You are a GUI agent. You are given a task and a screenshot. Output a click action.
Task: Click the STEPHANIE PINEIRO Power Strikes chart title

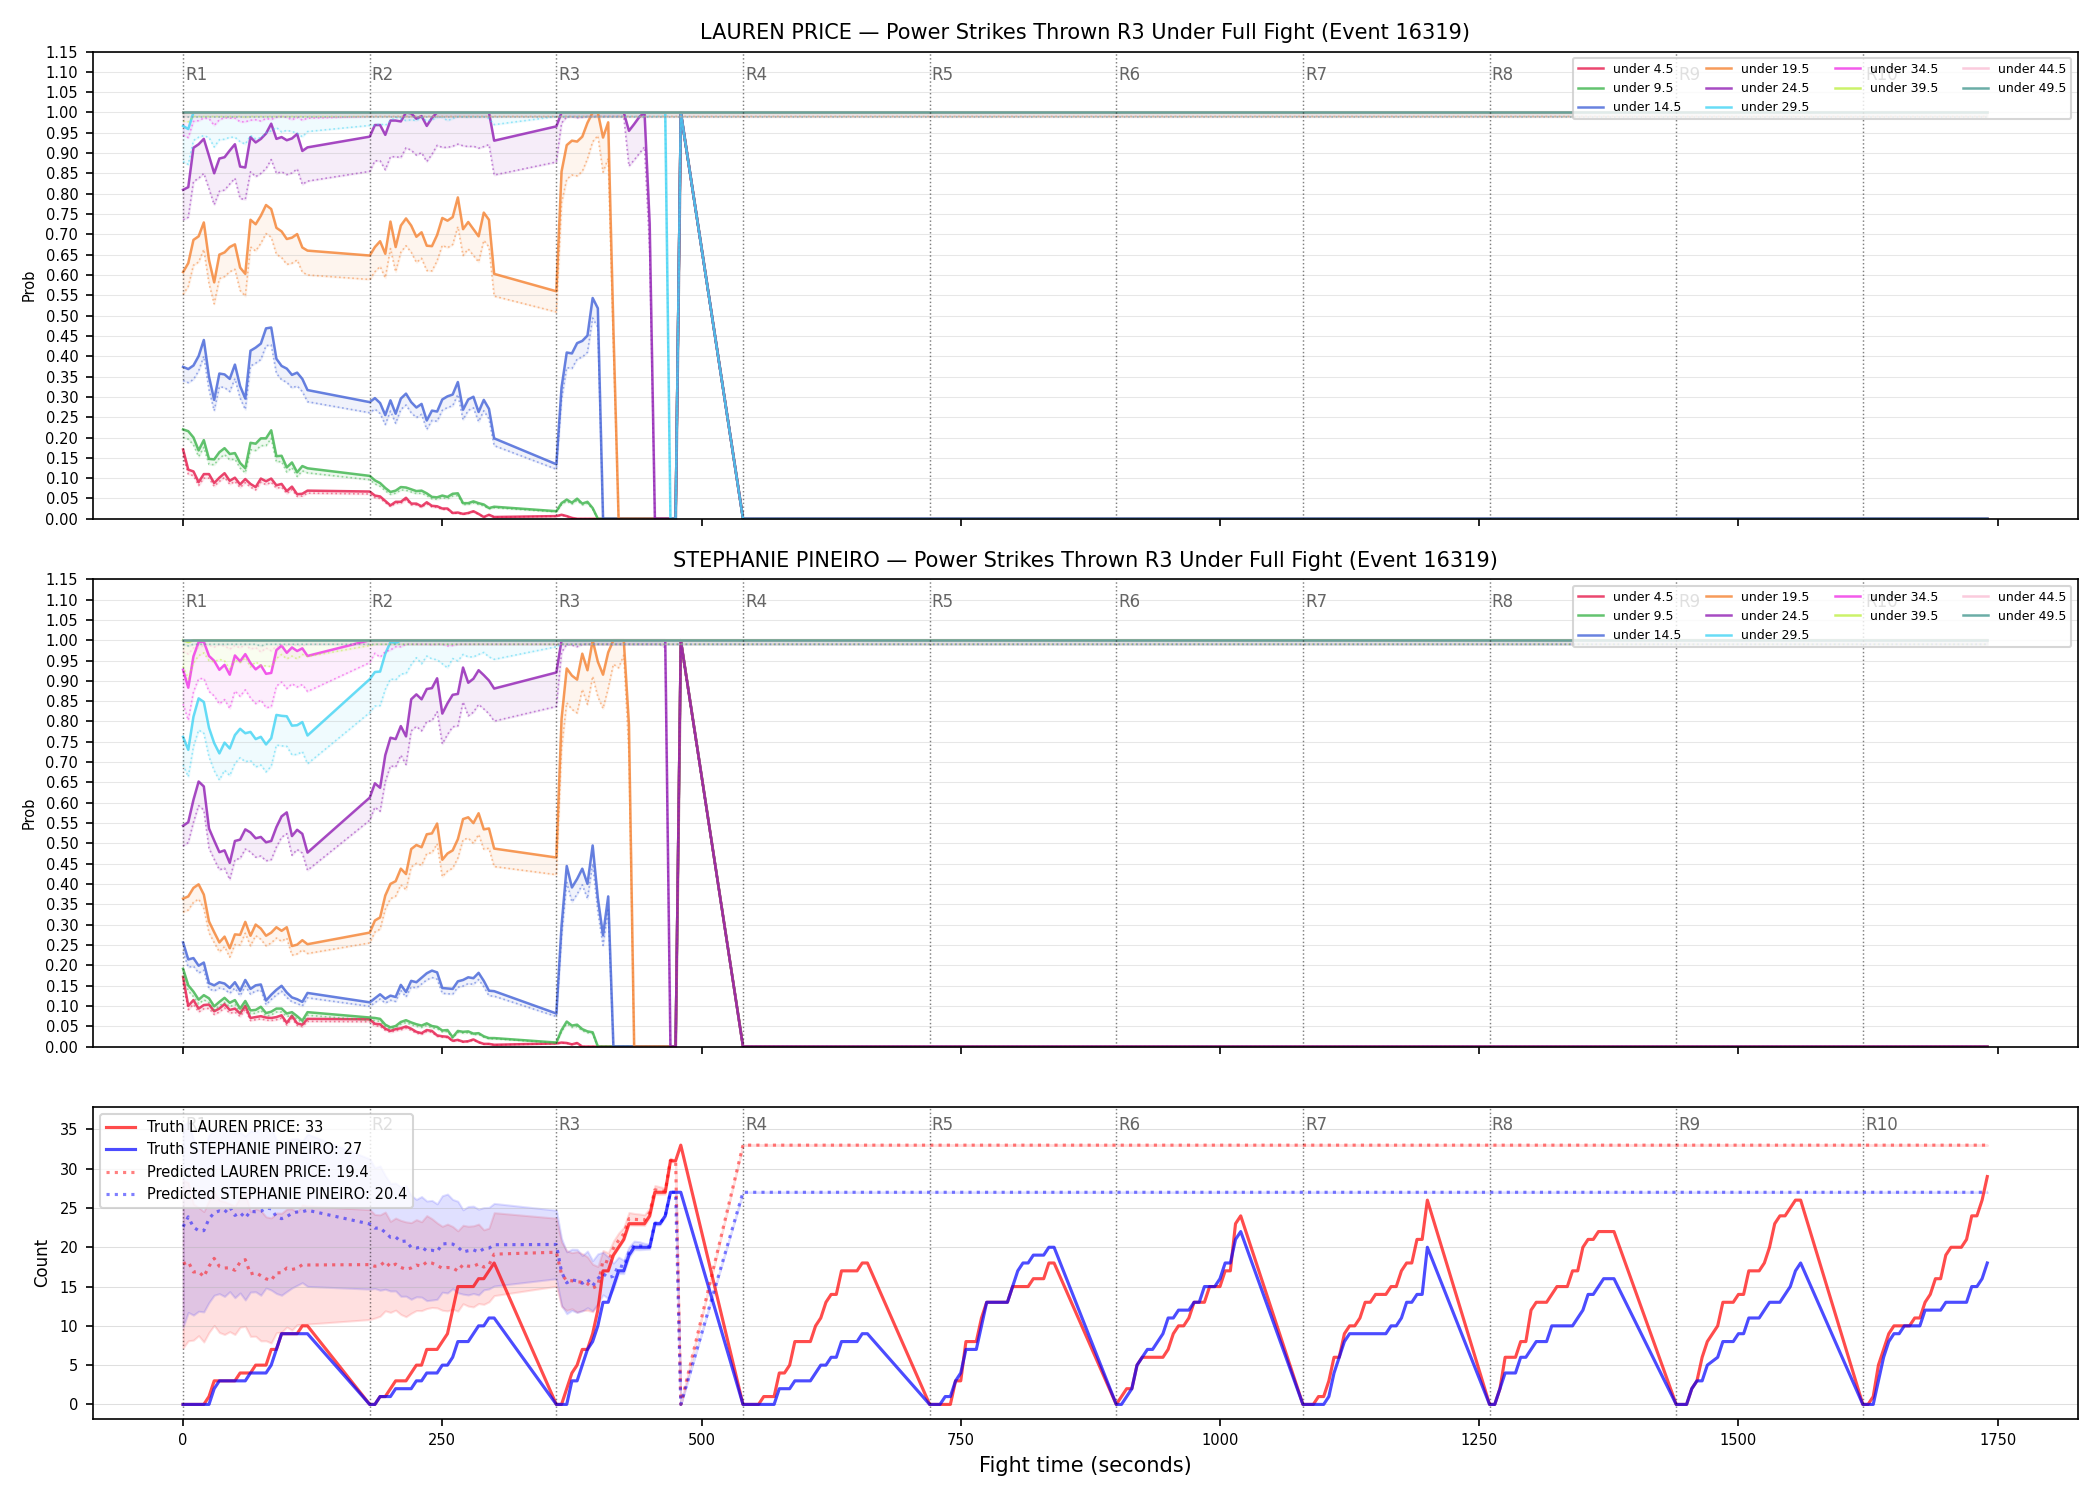(x=1084, y=560)
